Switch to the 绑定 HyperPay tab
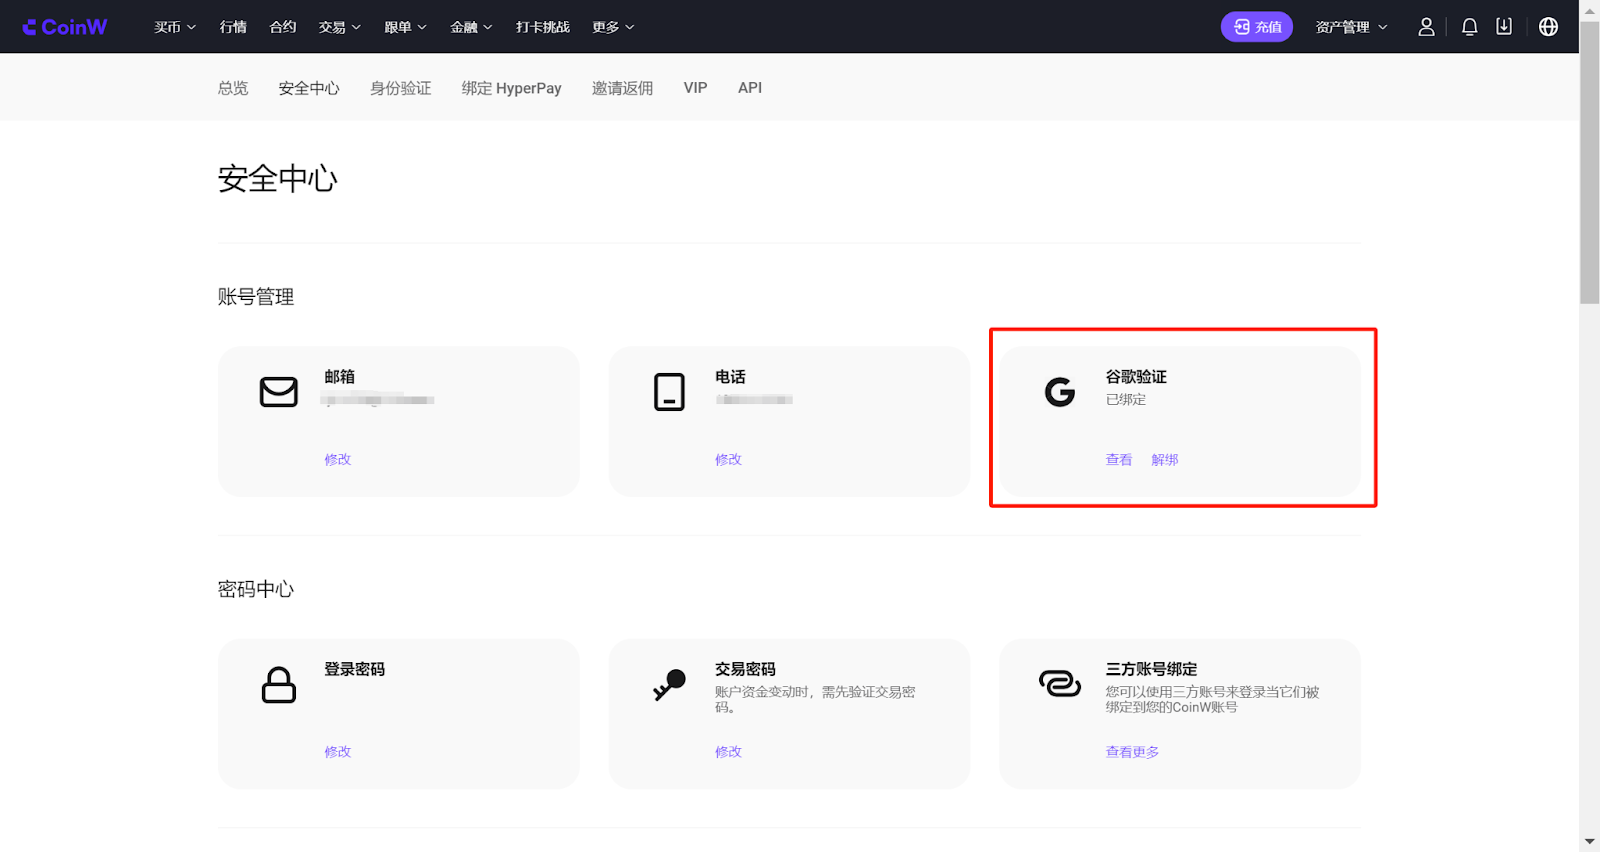This screenshot has width=1600, height=852. [x=512, y=88]
